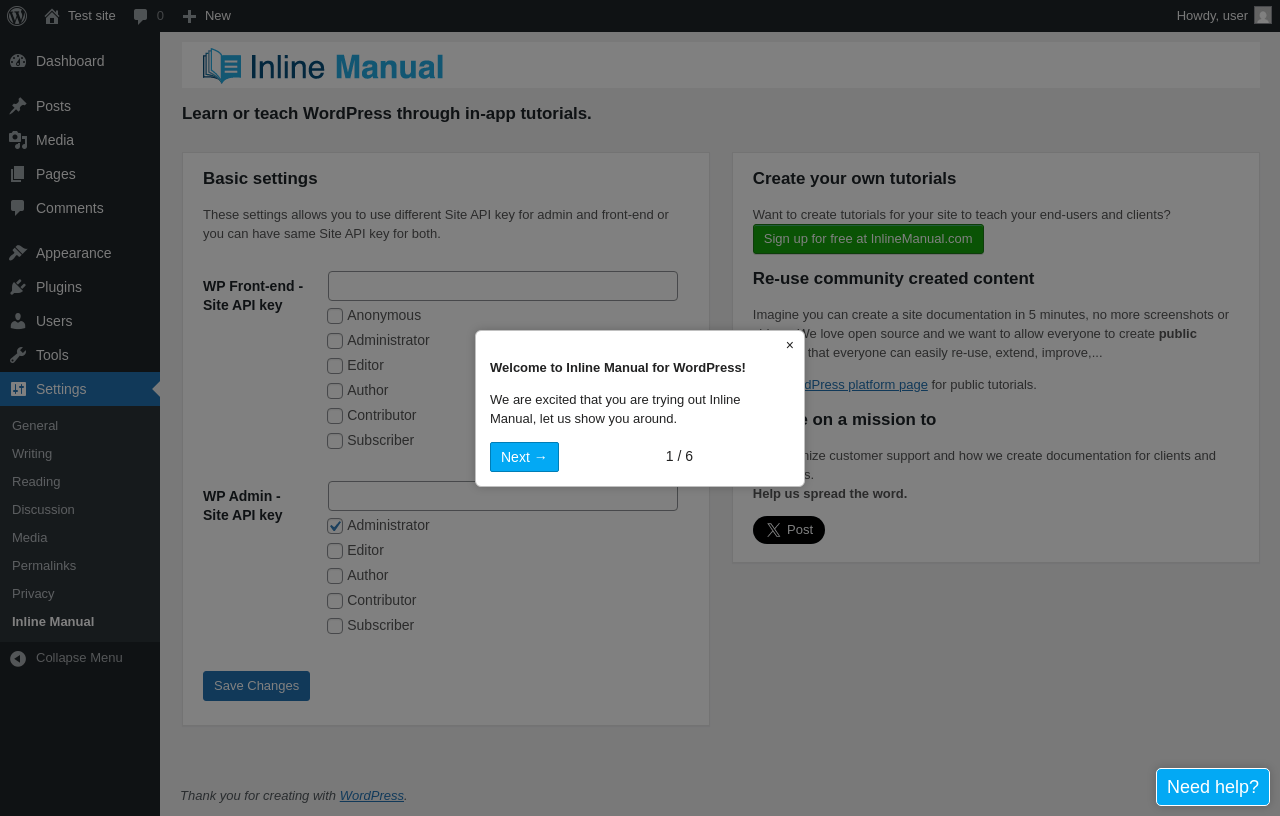
Task: Follow the WordPress link in footer
Action: [372, 796]
